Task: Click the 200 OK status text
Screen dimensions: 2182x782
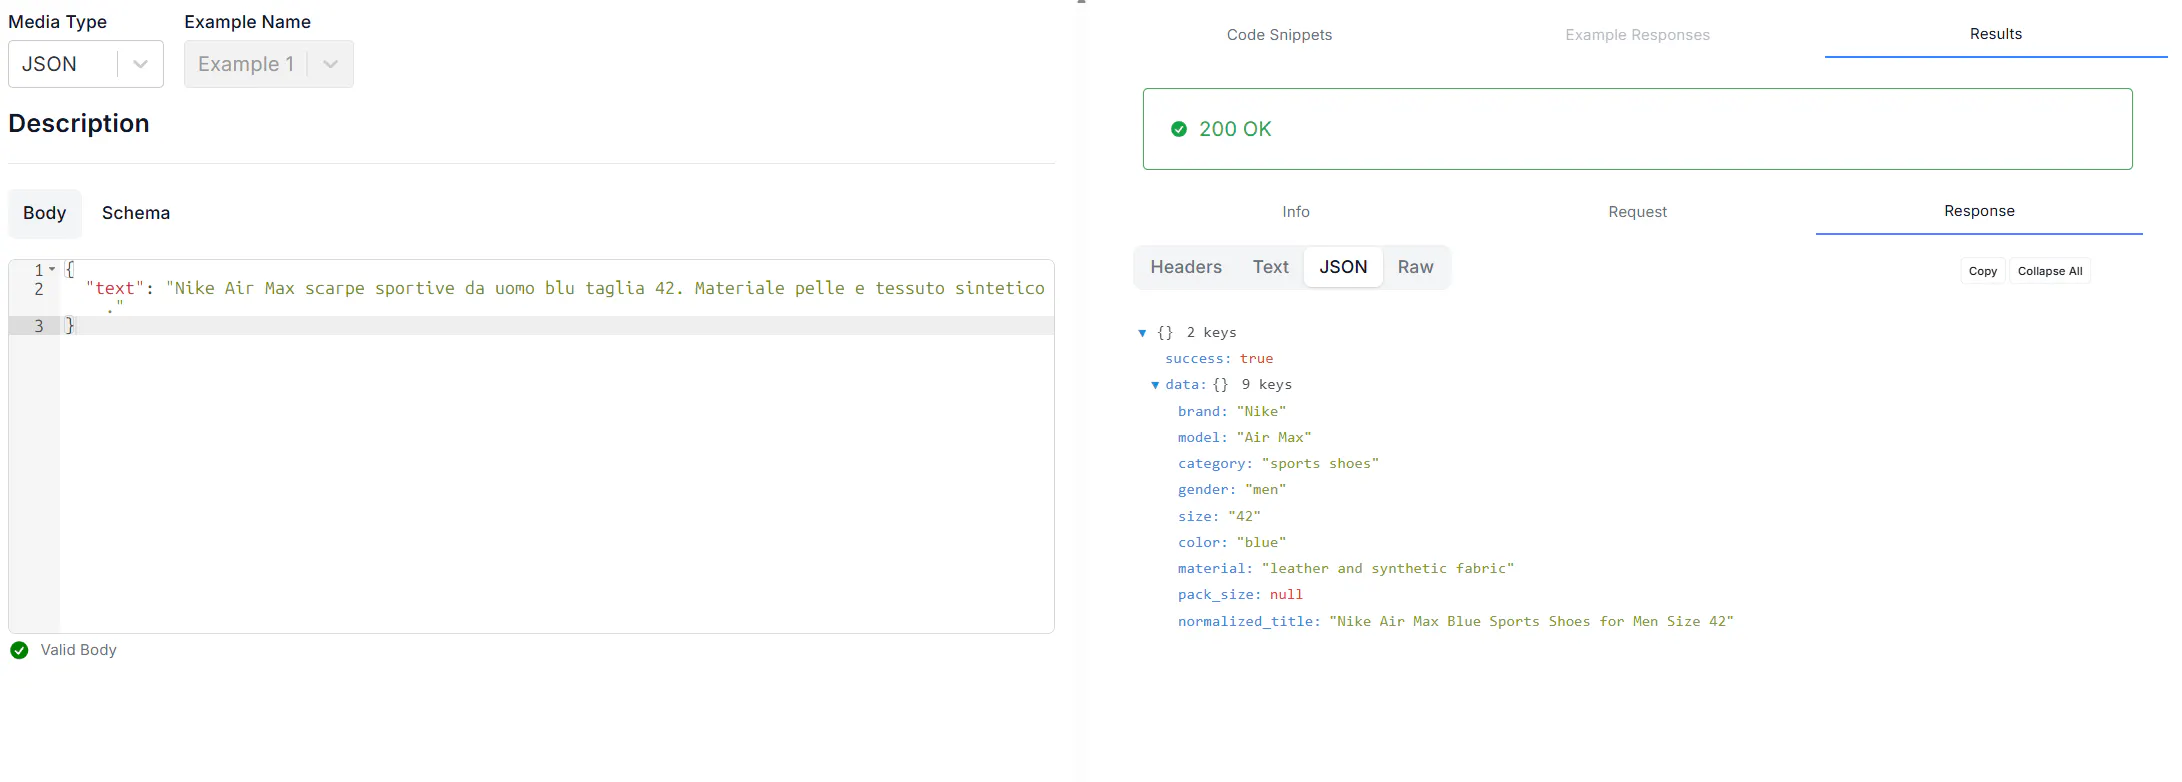Action: [1235, 129]
